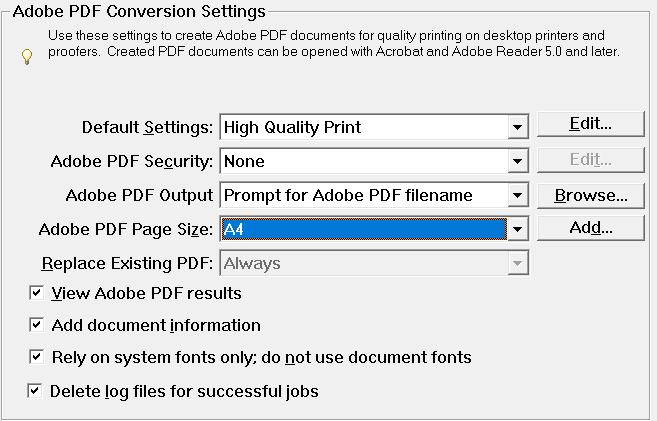The height and width of the screenshot is (421, 657).
Task: Click Edit button for Default Settings
Action: point(590,124)
